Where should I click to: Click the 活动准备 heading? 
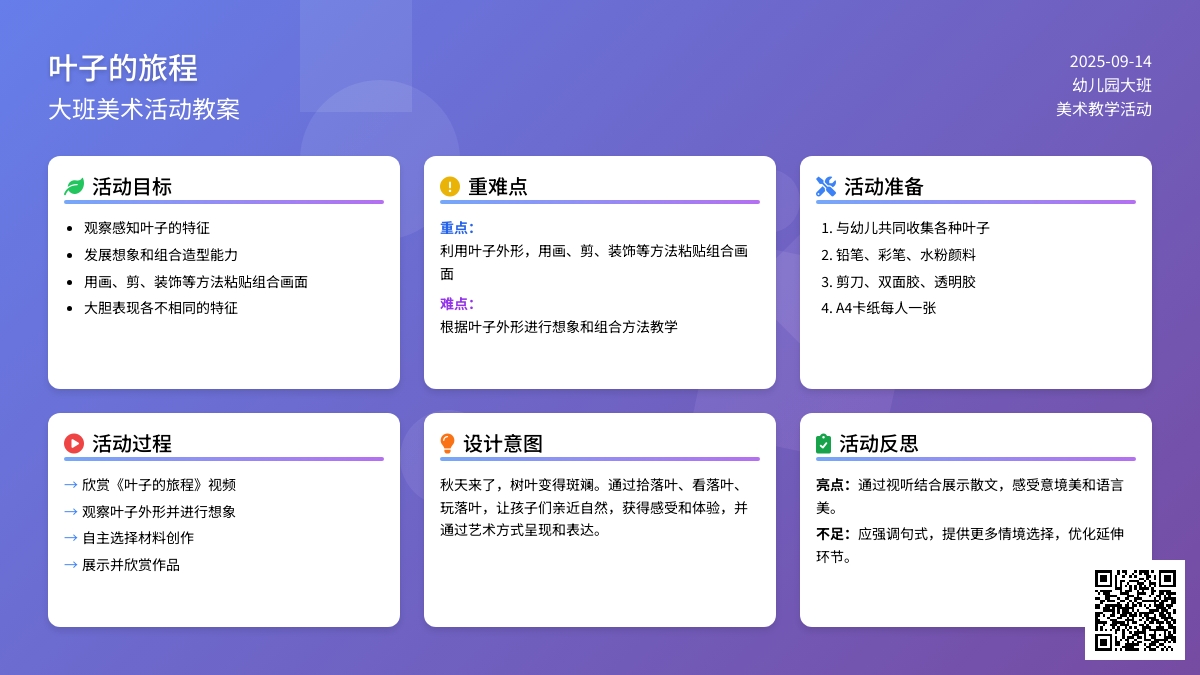(x=884, y=187)
